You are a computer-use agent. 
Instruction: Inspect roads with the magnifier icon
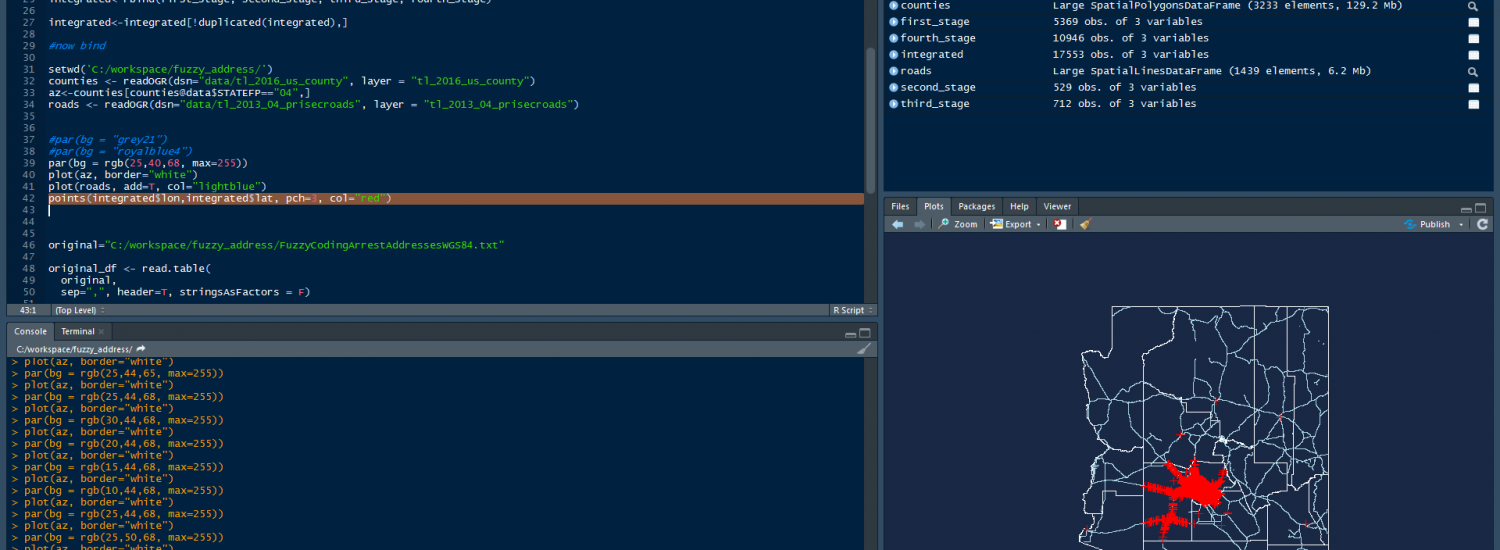pos(1473,72)
